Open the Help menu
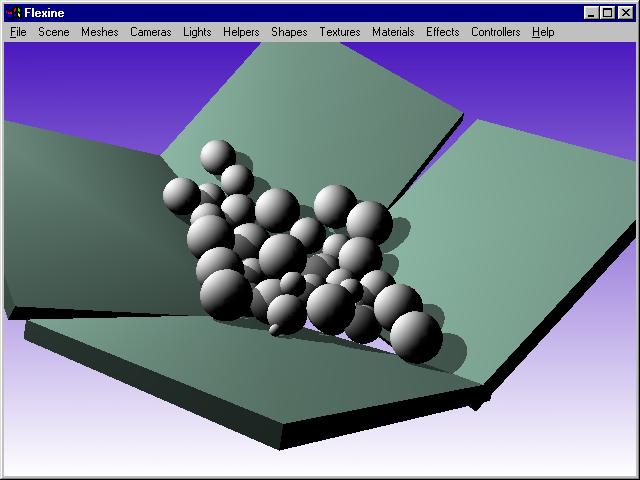 point(543,32)
